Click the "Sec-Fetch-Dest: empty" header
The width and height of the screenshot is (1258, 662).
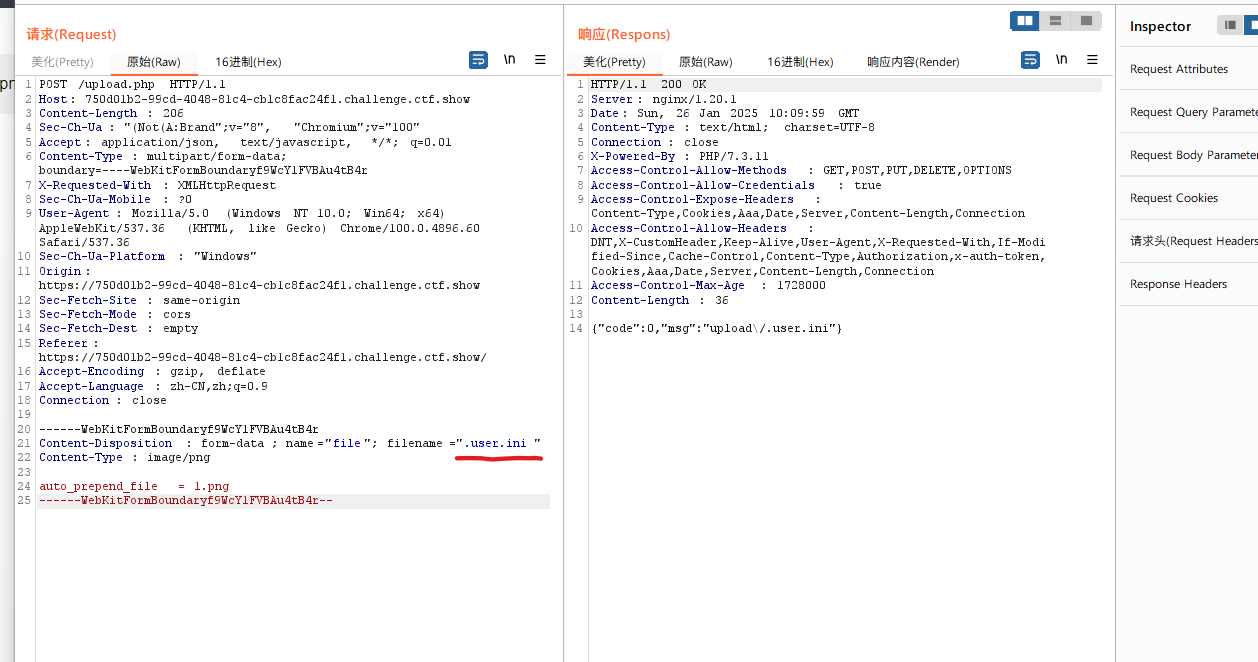(x=118, y=328)
